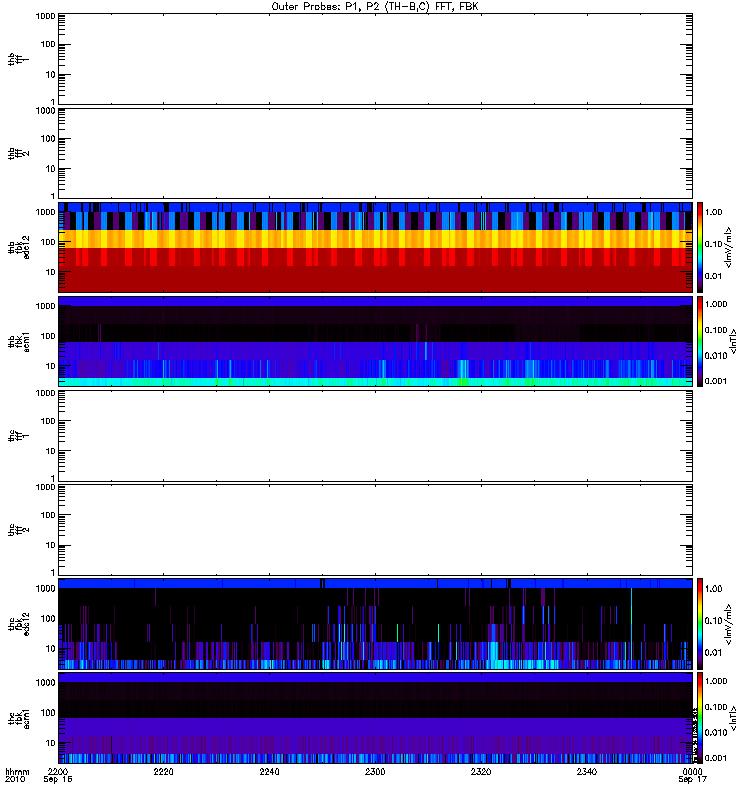Image resolution: width=750 pixels, height=800 pixels.
Task: Click the '100' y-tick of thb fff 2 panel
Action: click(x=48, y=139)
